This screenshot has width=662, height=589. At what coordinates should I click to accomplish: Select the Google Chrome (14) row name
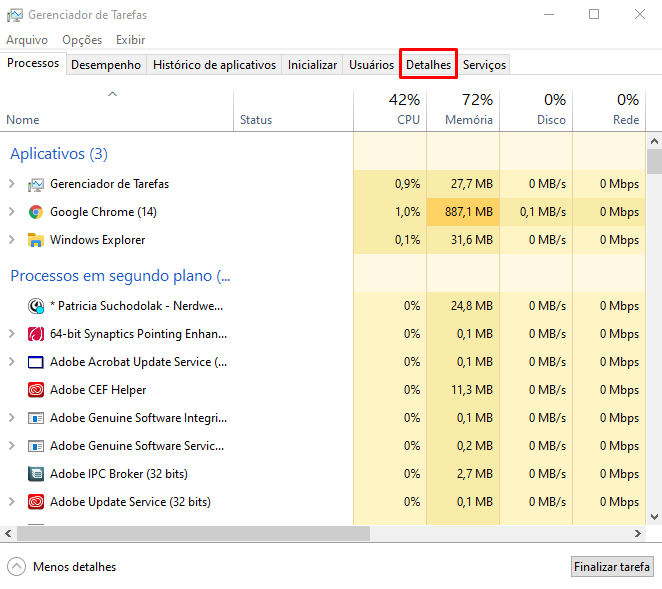[103, 212]
